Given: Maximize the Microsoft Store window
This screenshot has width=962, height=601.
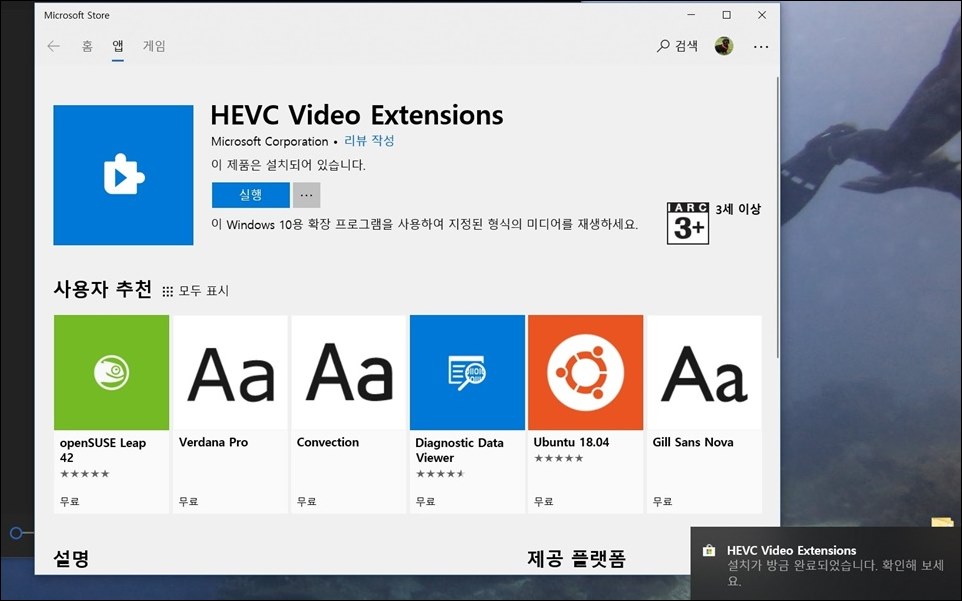Looking at the screenshot, I should 726,15.
